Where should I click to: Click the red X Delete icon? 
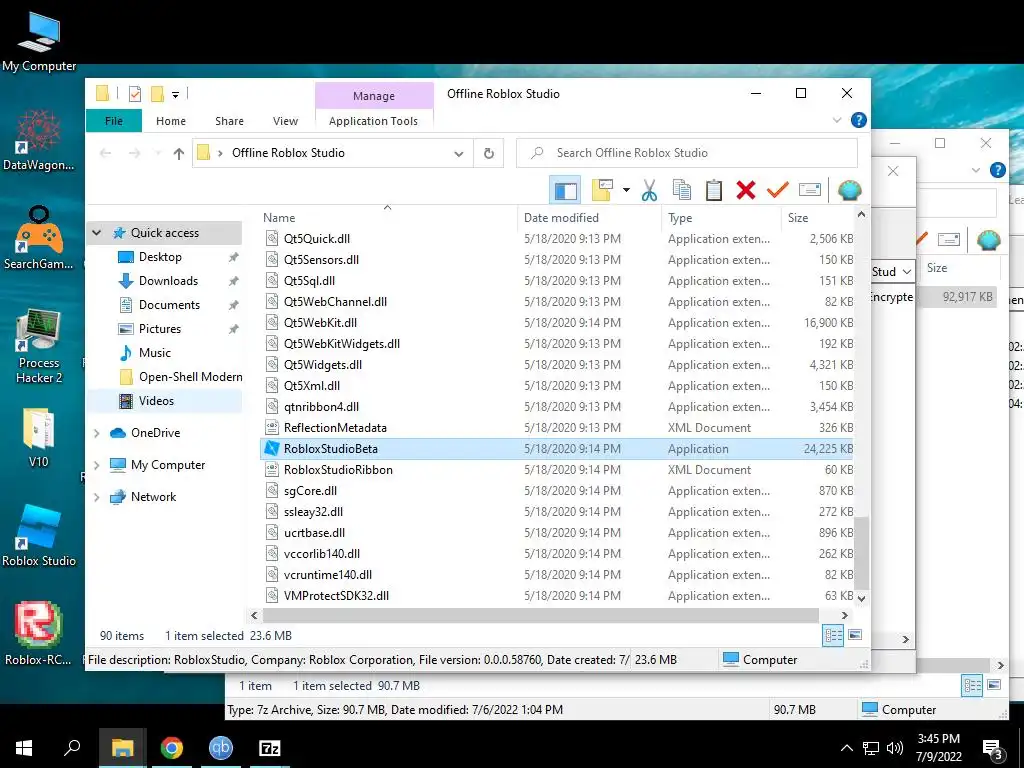click(x=746, y=190)
